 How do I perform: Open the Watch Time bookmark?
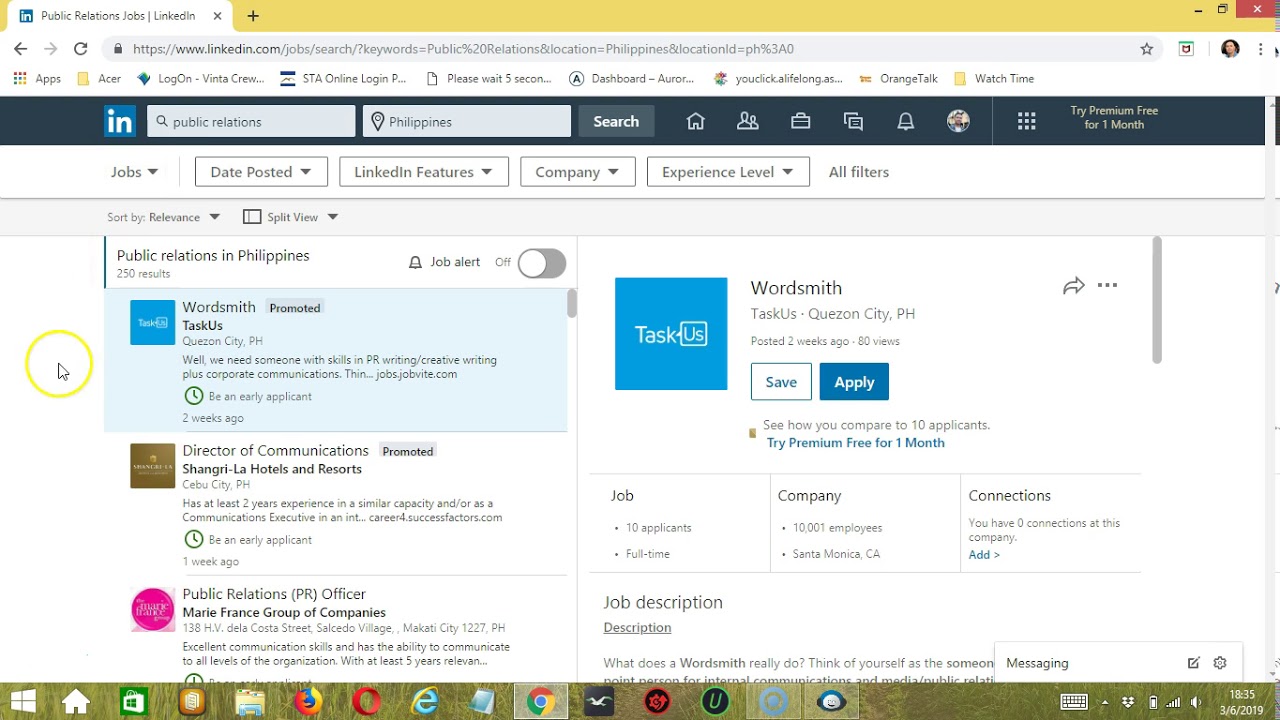[x=994, y=78]
